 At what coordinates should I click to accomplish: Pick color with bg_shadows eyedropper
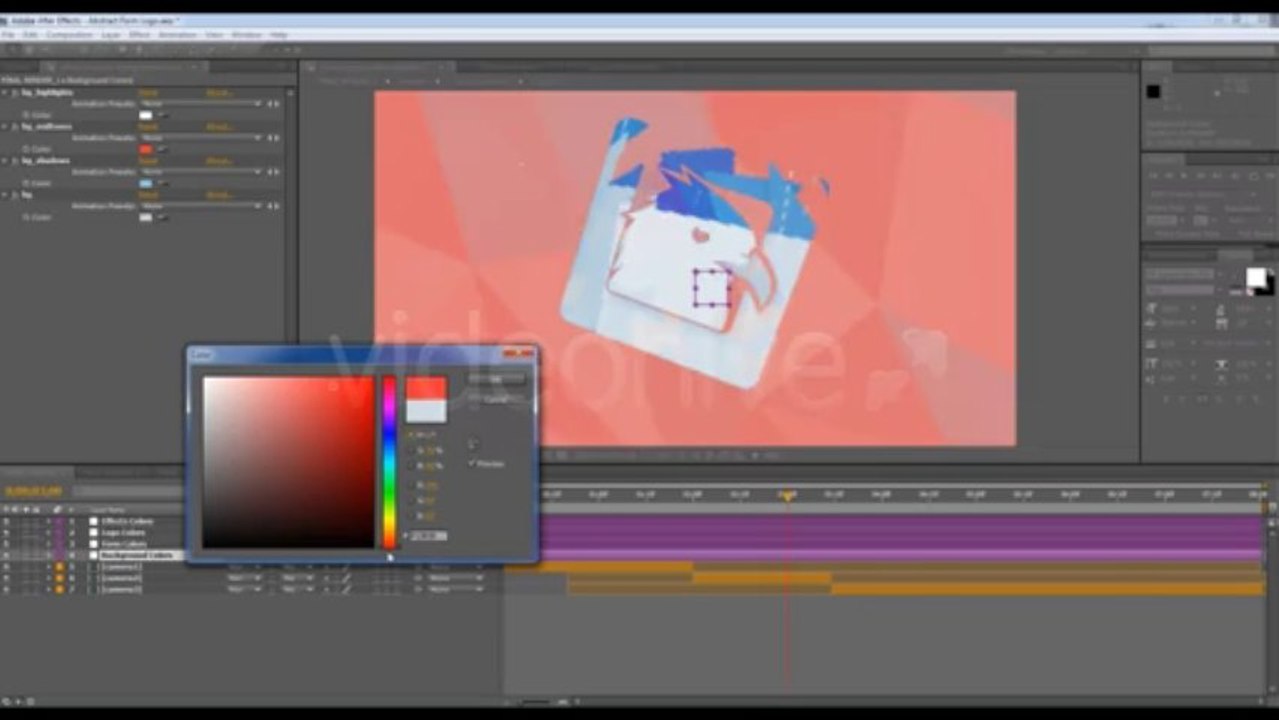tap(162, 183)
